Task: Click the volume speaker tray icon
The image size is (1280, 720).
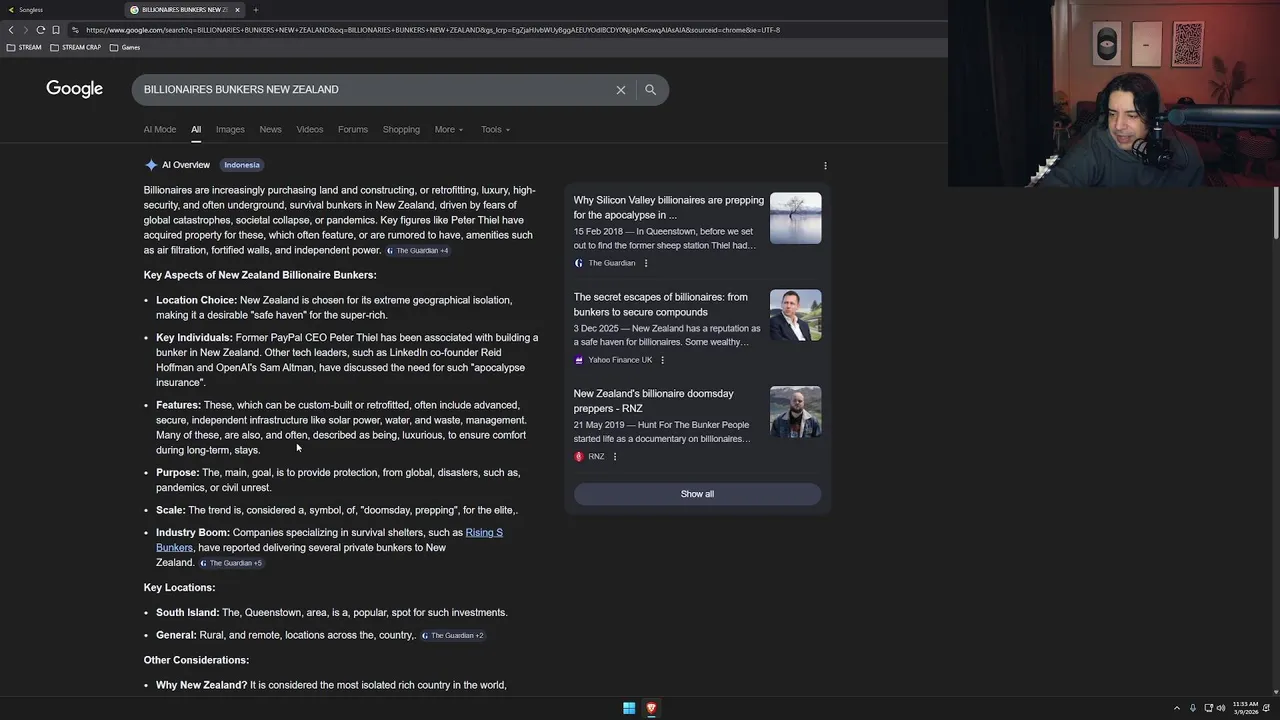Action: coord(1221,708)
